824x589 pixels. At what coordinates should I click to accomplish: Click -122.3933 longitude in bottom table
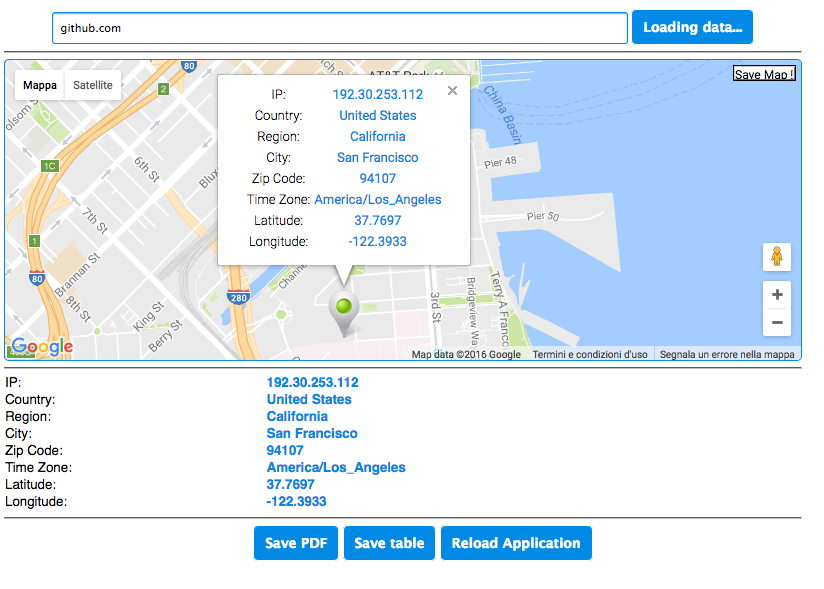[x=296, y=502]
